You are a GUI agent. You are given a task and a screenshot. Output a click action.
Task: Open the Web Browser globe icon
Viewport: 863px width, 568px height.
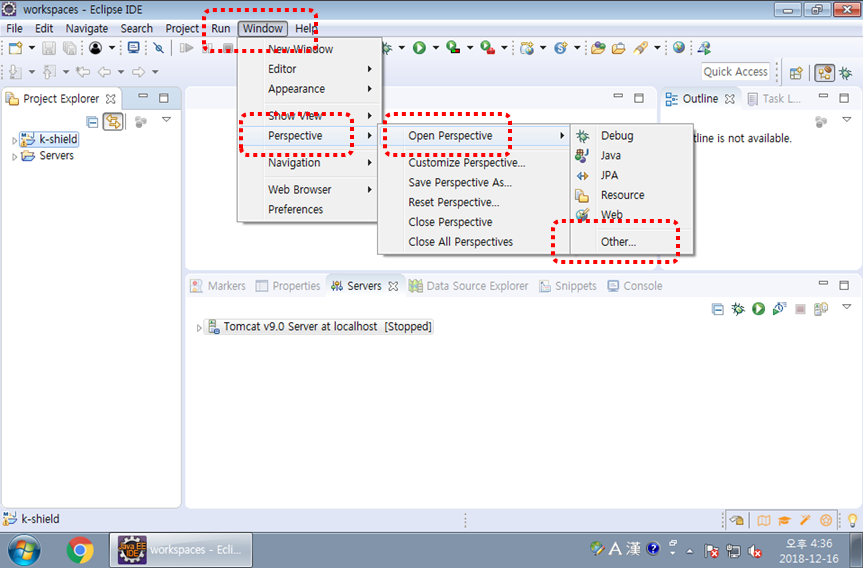(x=679, y=48)
